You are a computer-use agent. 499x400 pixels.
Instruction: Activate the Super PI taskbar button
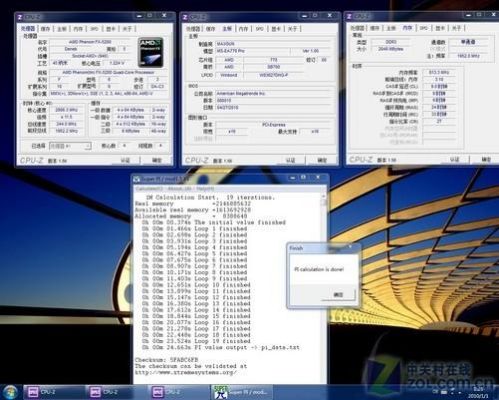(242, 392)
